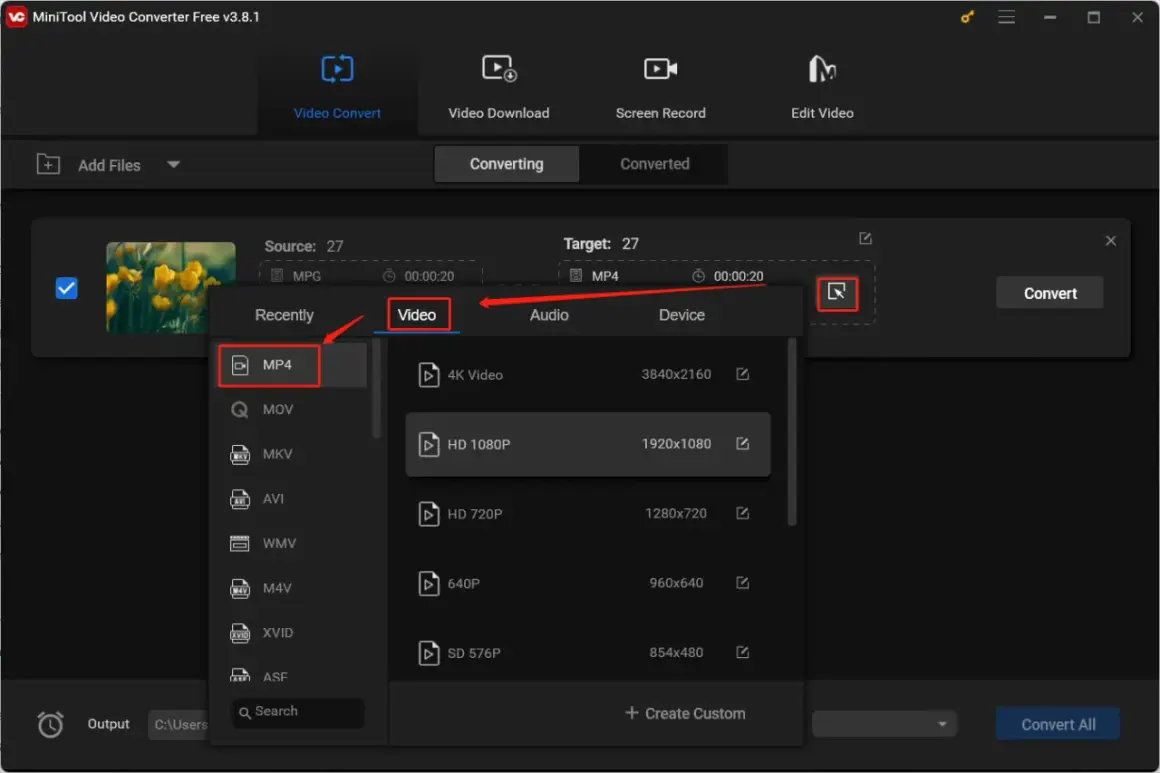Switch to the Converting tab
Screen dimensions: 1160x773
coord(507,164)
